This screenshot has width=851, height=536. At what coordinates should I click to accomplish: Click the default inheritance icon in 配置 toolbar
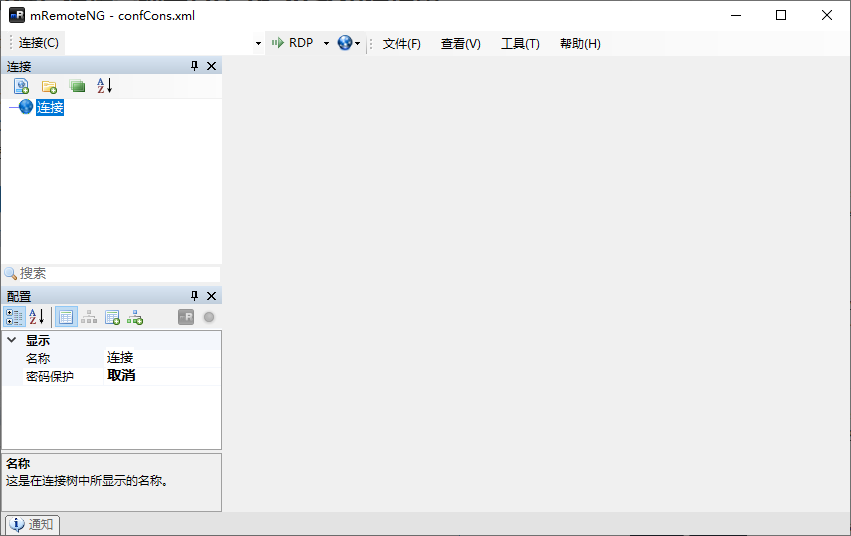[x=134, y=317]
